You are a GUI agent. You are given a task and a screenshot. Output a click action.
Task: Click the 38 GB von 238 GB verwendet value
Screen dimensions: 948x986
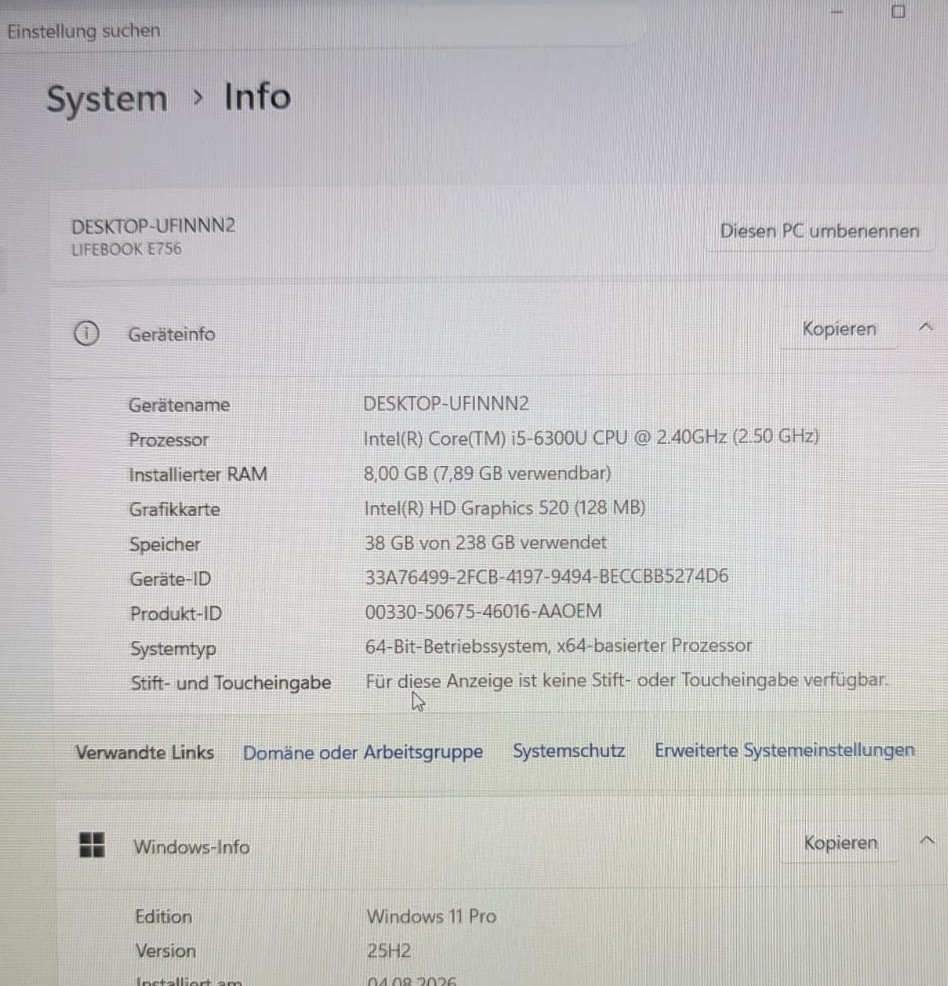coord(486,542)
